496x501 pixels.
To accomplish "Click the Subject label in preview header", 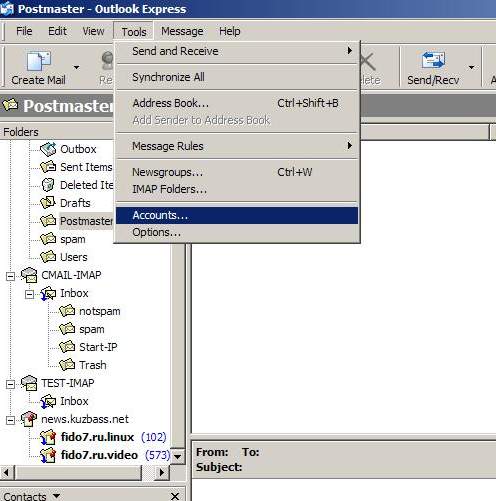I will pos(219,467).
